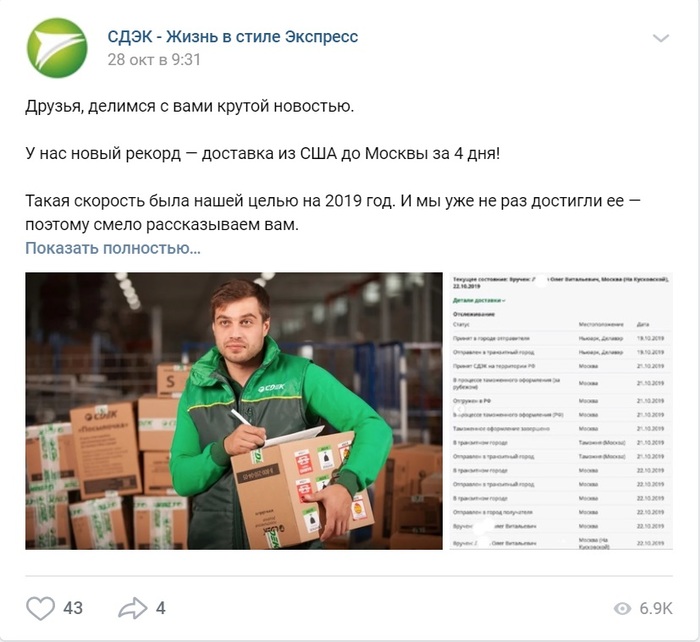Click the share counter showing 4
The image size is (700, 642).
[161, 608]
